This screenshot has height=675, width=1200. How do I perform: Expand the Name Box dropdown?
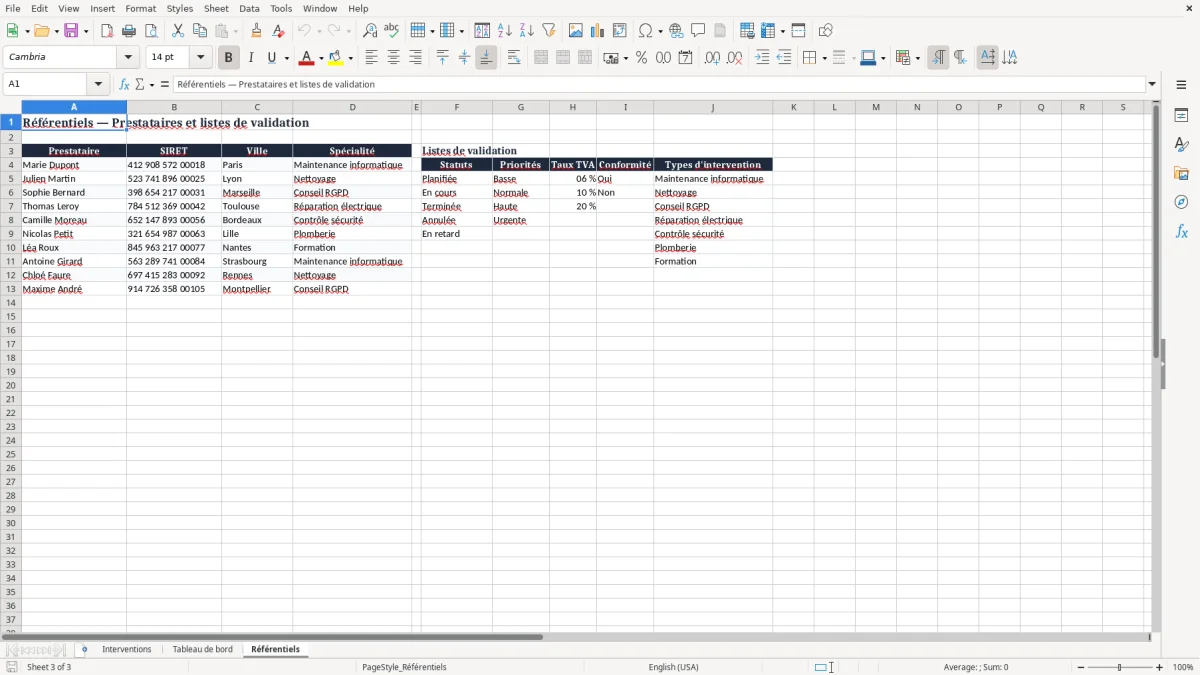point(98,85)
